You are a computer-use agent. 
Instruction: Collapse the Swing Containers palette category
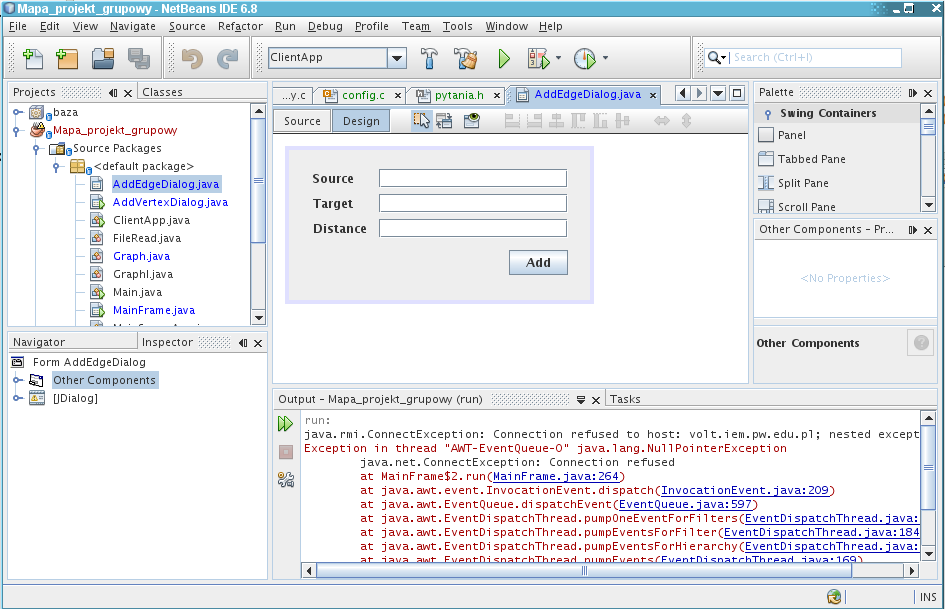pos(767,113)
